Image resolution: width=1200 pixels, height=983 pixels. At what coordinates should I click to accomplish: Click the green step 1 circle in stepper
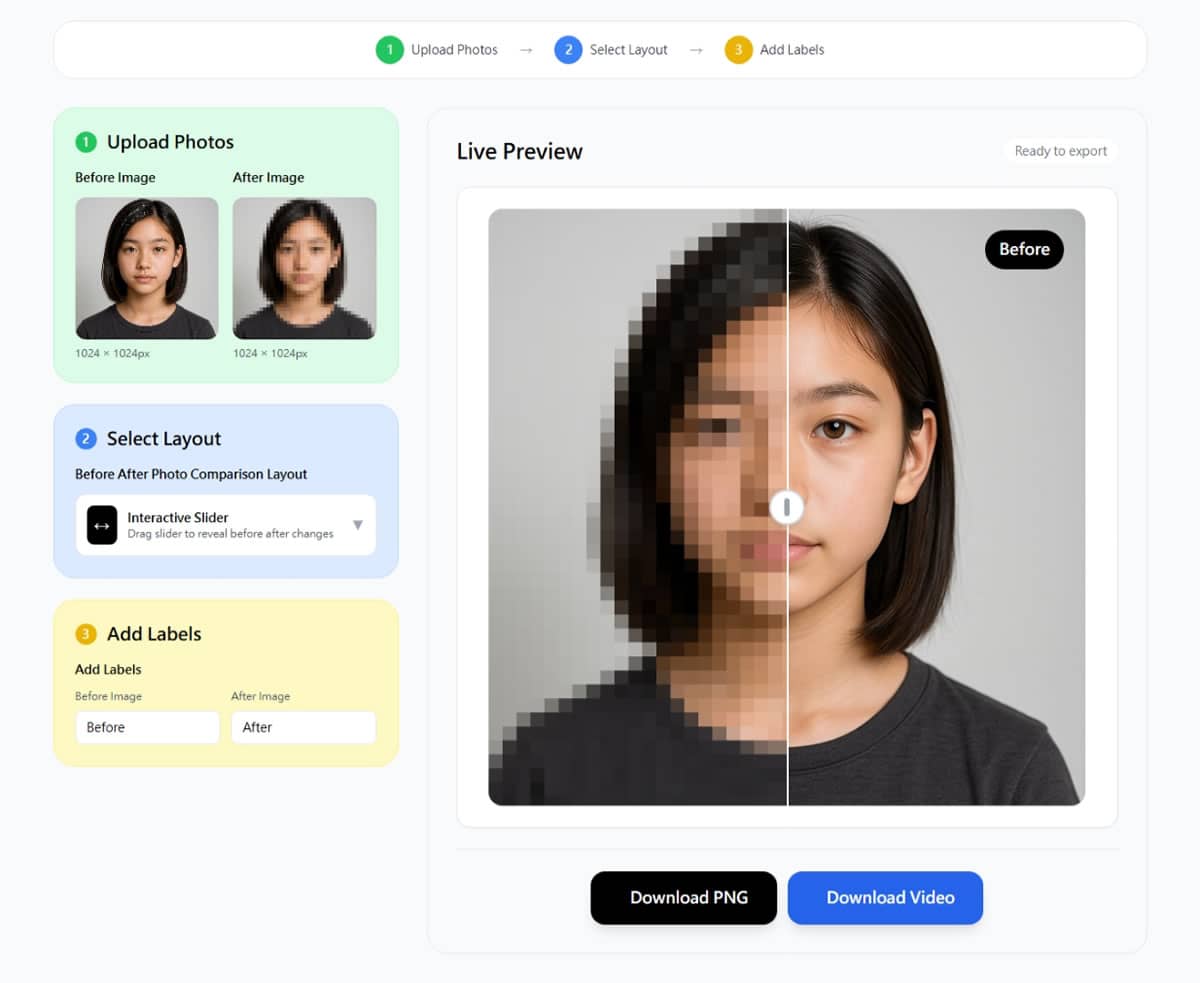pos(389,50)
